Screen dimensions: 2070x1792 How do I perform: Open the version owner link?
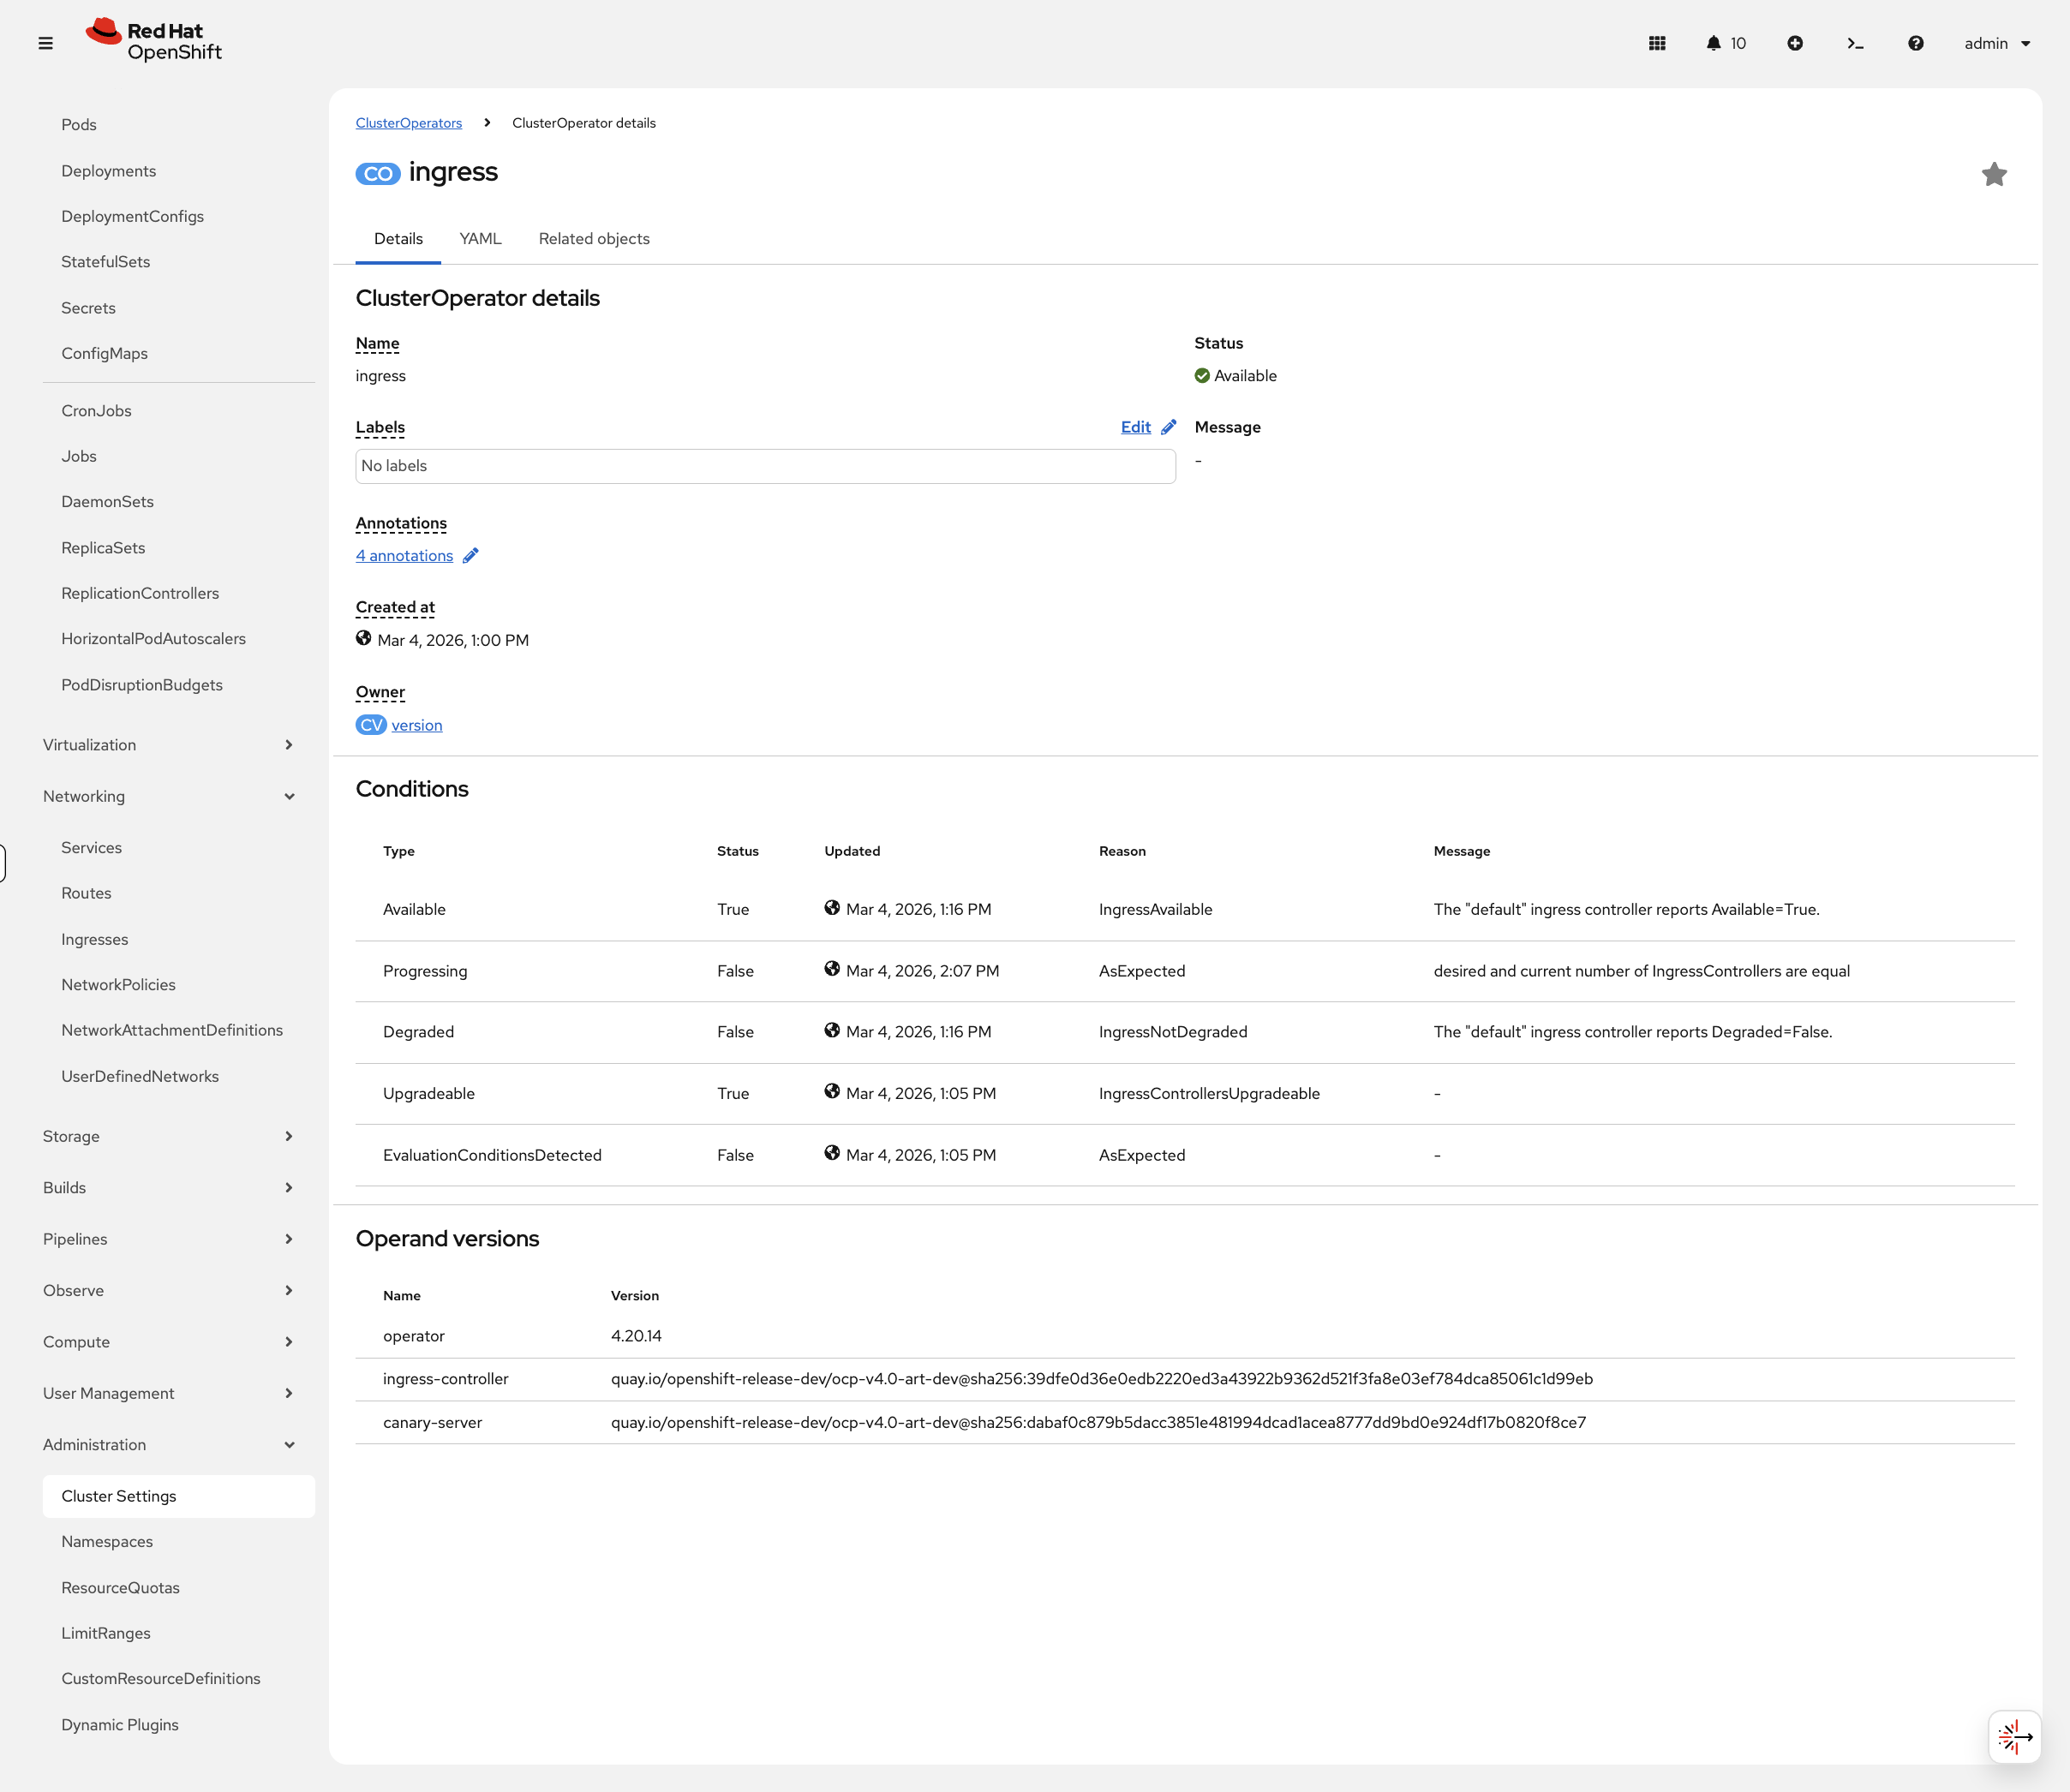point(416,725)
